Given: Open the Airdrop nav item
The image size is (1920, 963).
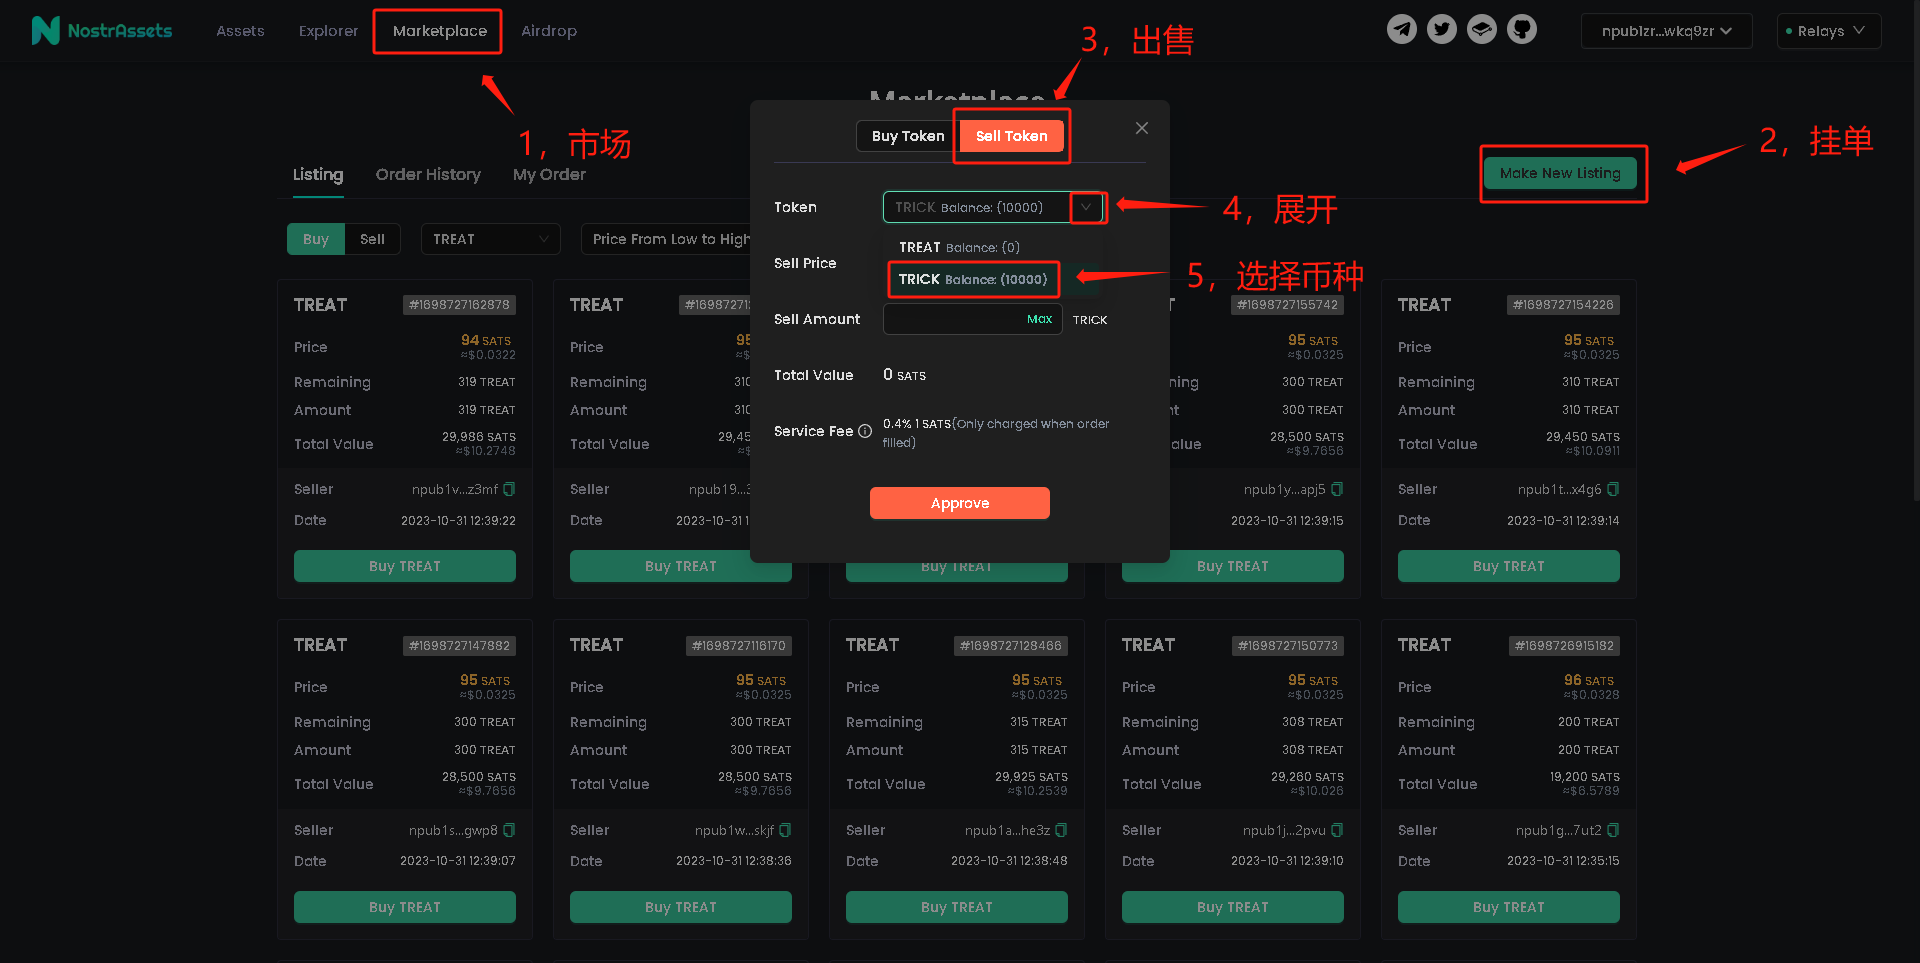Looking at the screenshot, I should 549,31.
